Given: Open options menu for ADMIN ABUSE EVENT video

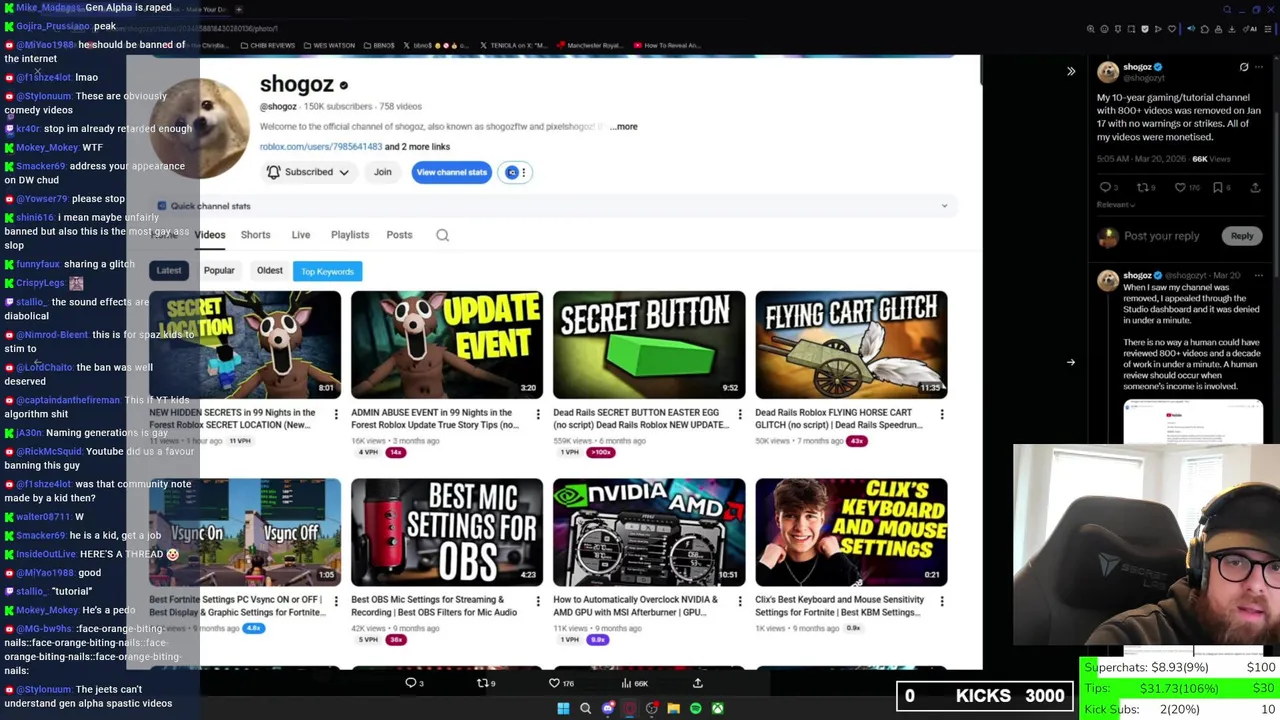Looking at the screenshot, I should 538,414.
